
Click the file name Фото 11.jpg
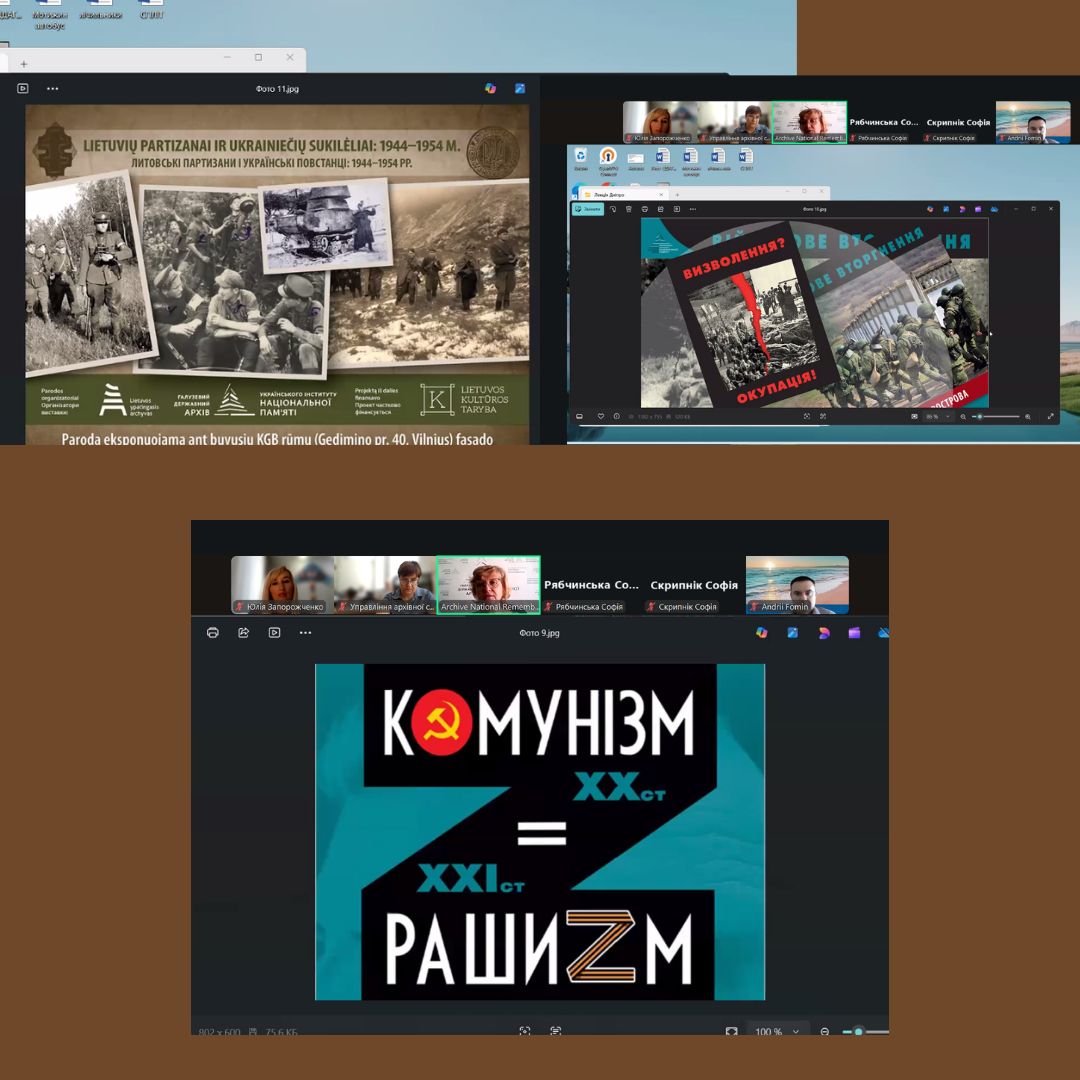278,89
